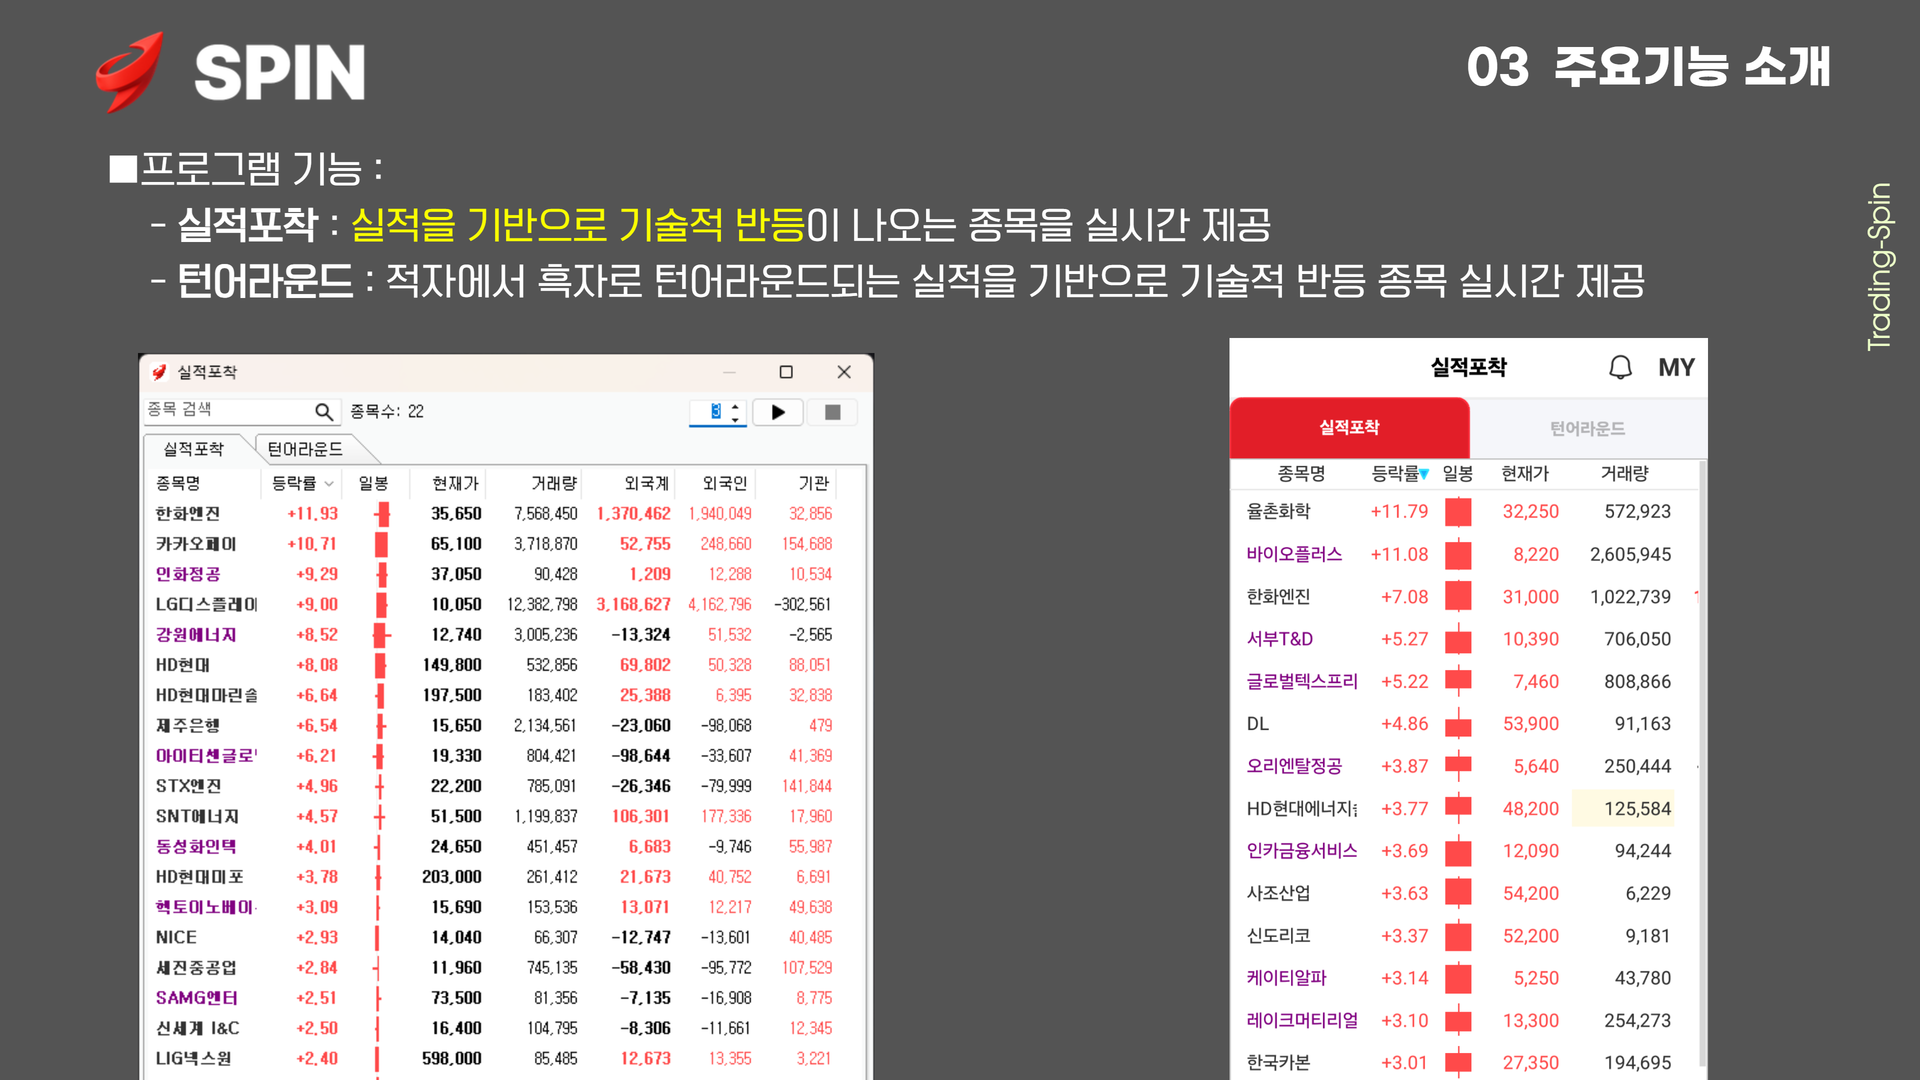
Task: Close the 실적포착 window
Action: pos(844,372)
